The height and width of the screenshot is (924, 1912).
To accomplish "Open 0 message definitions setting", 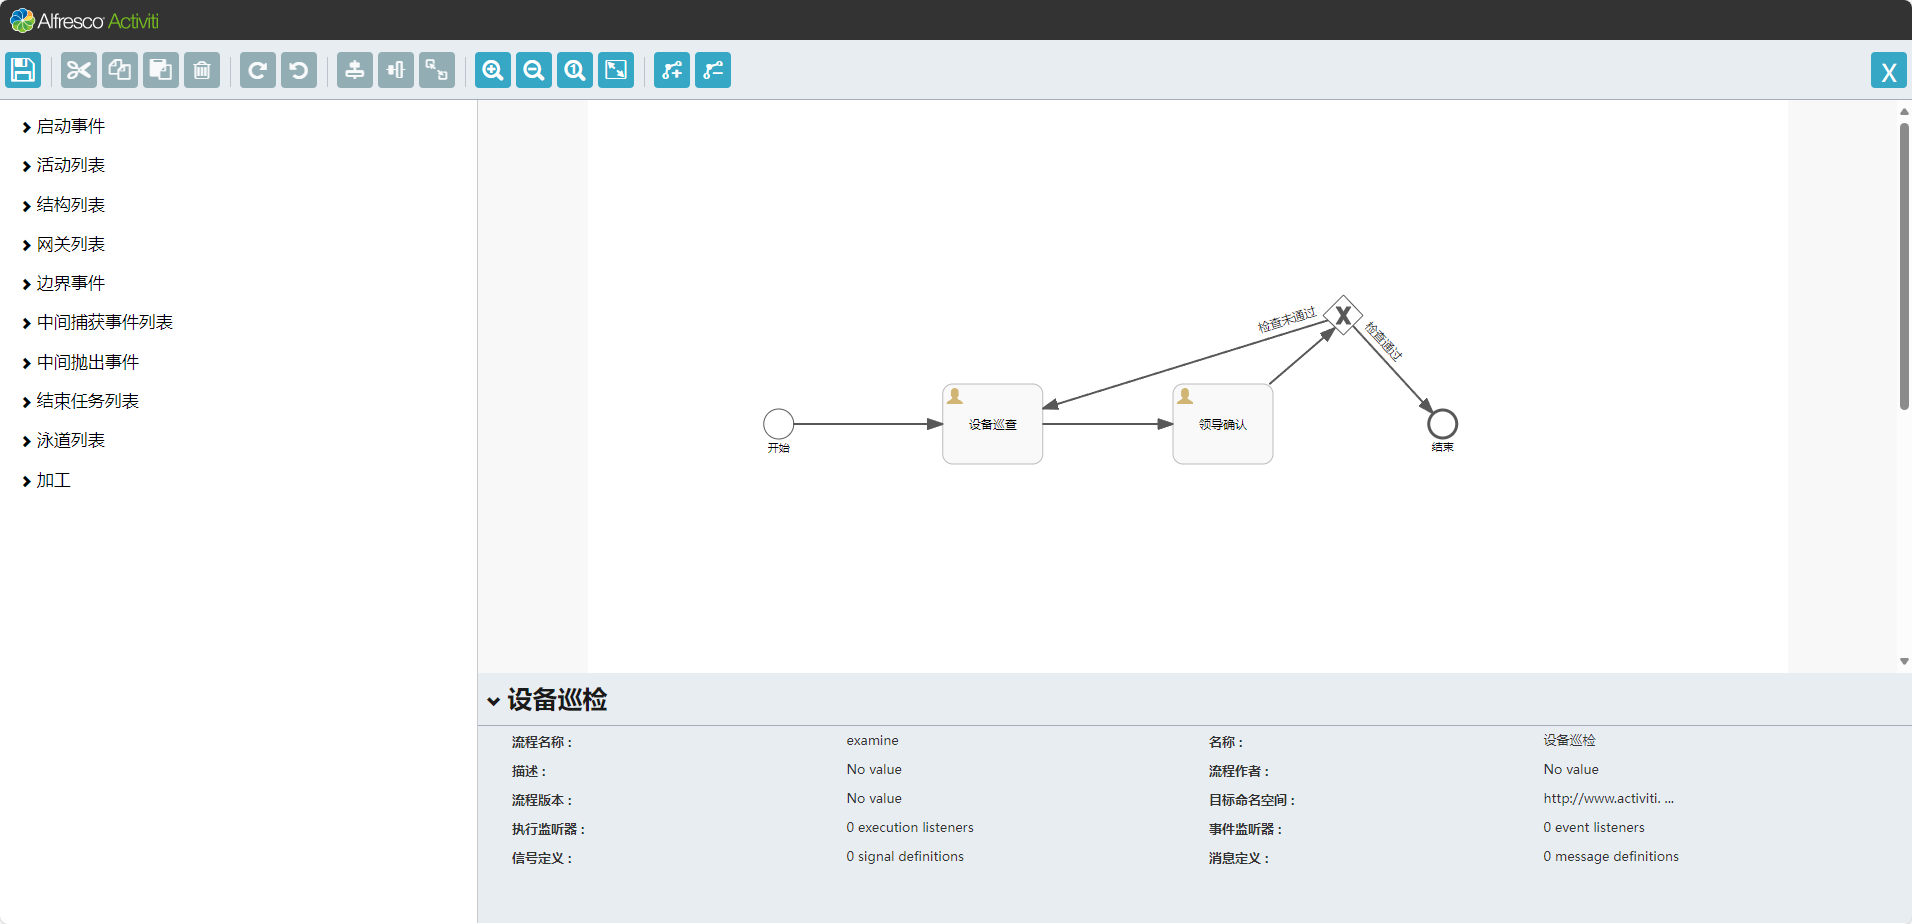I will [x=1611, y=857].
